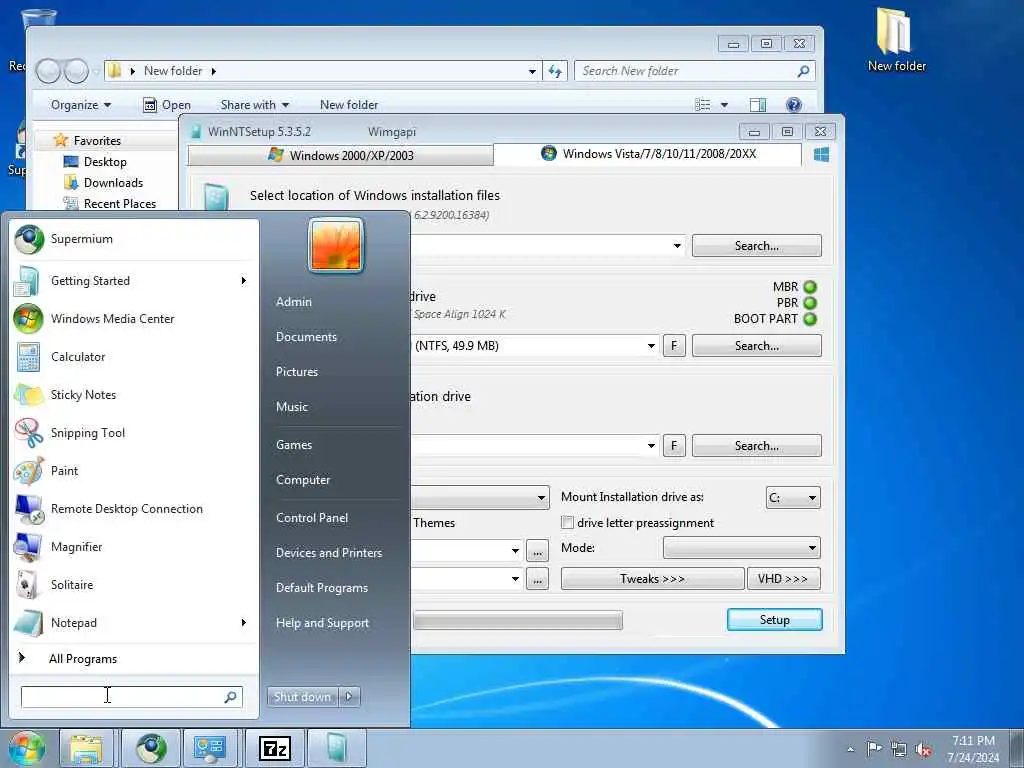This screenshot has height=768, width=1024.
Task: Click F button beside boot drive
Action: (674, 345)
